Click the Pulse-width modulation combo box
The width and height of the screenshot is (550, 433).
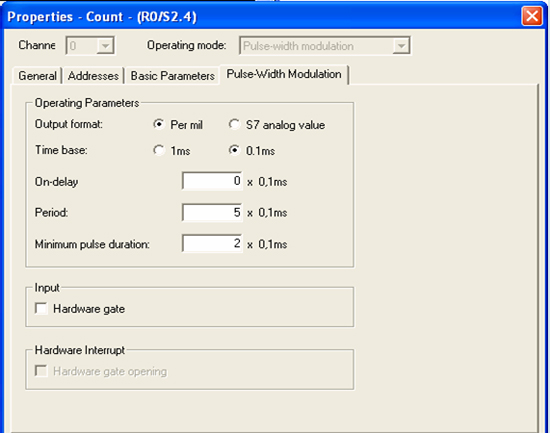pos(325,46)
